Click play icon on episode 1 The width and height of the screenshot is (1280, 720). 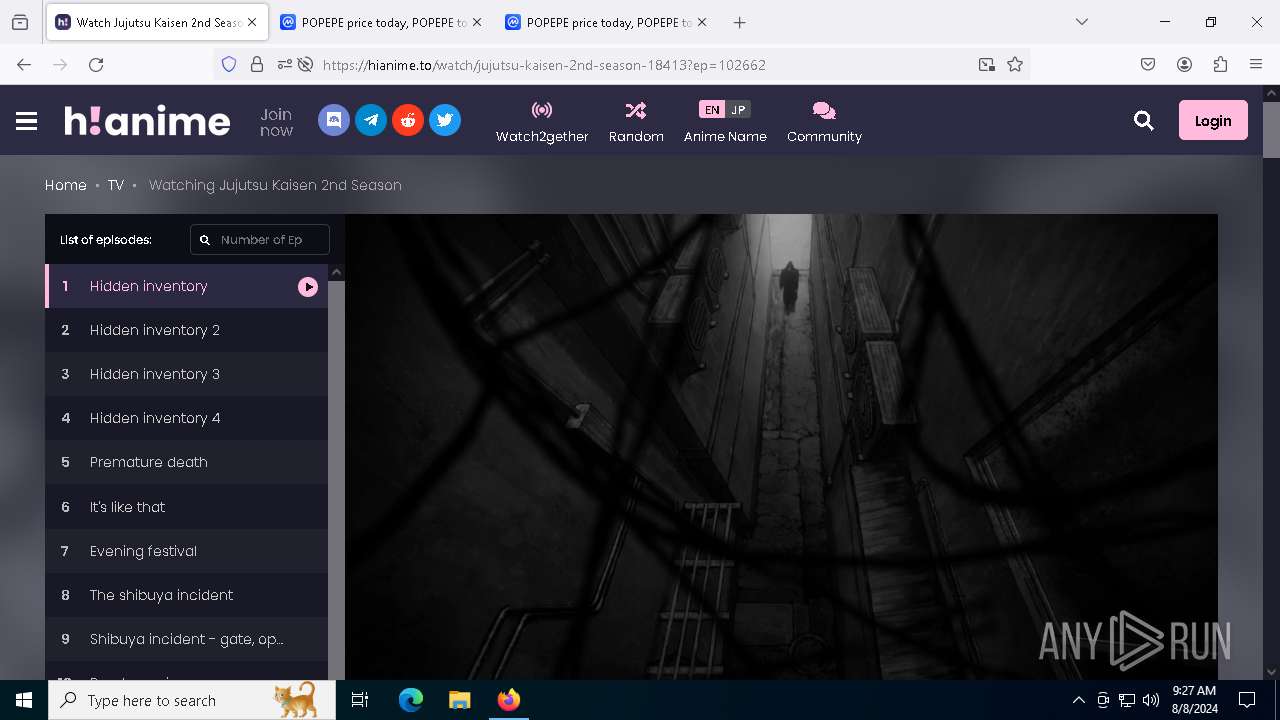tap(308, 287)
